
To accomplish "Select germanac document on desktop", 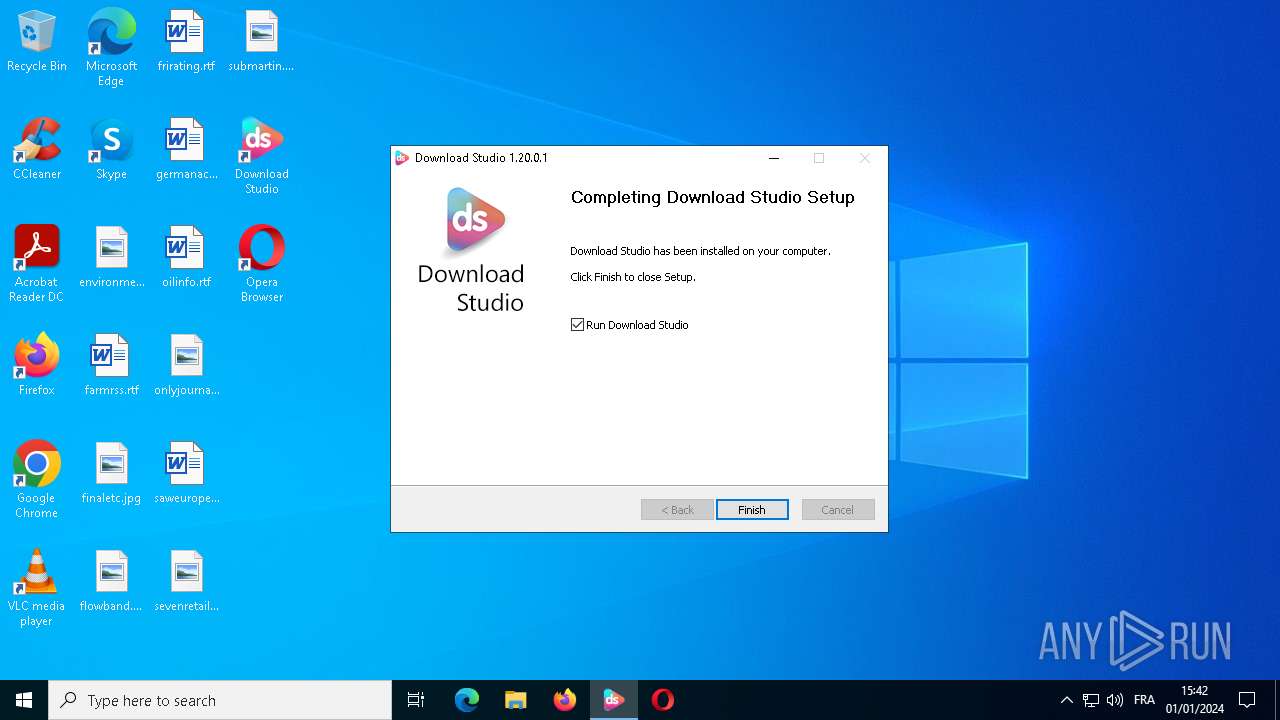I will [186, 150].
